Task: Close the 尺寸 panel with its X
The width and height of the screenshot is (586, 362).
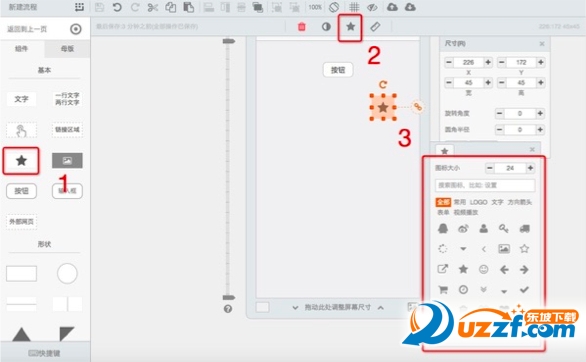Action: (x=542, y=44)
